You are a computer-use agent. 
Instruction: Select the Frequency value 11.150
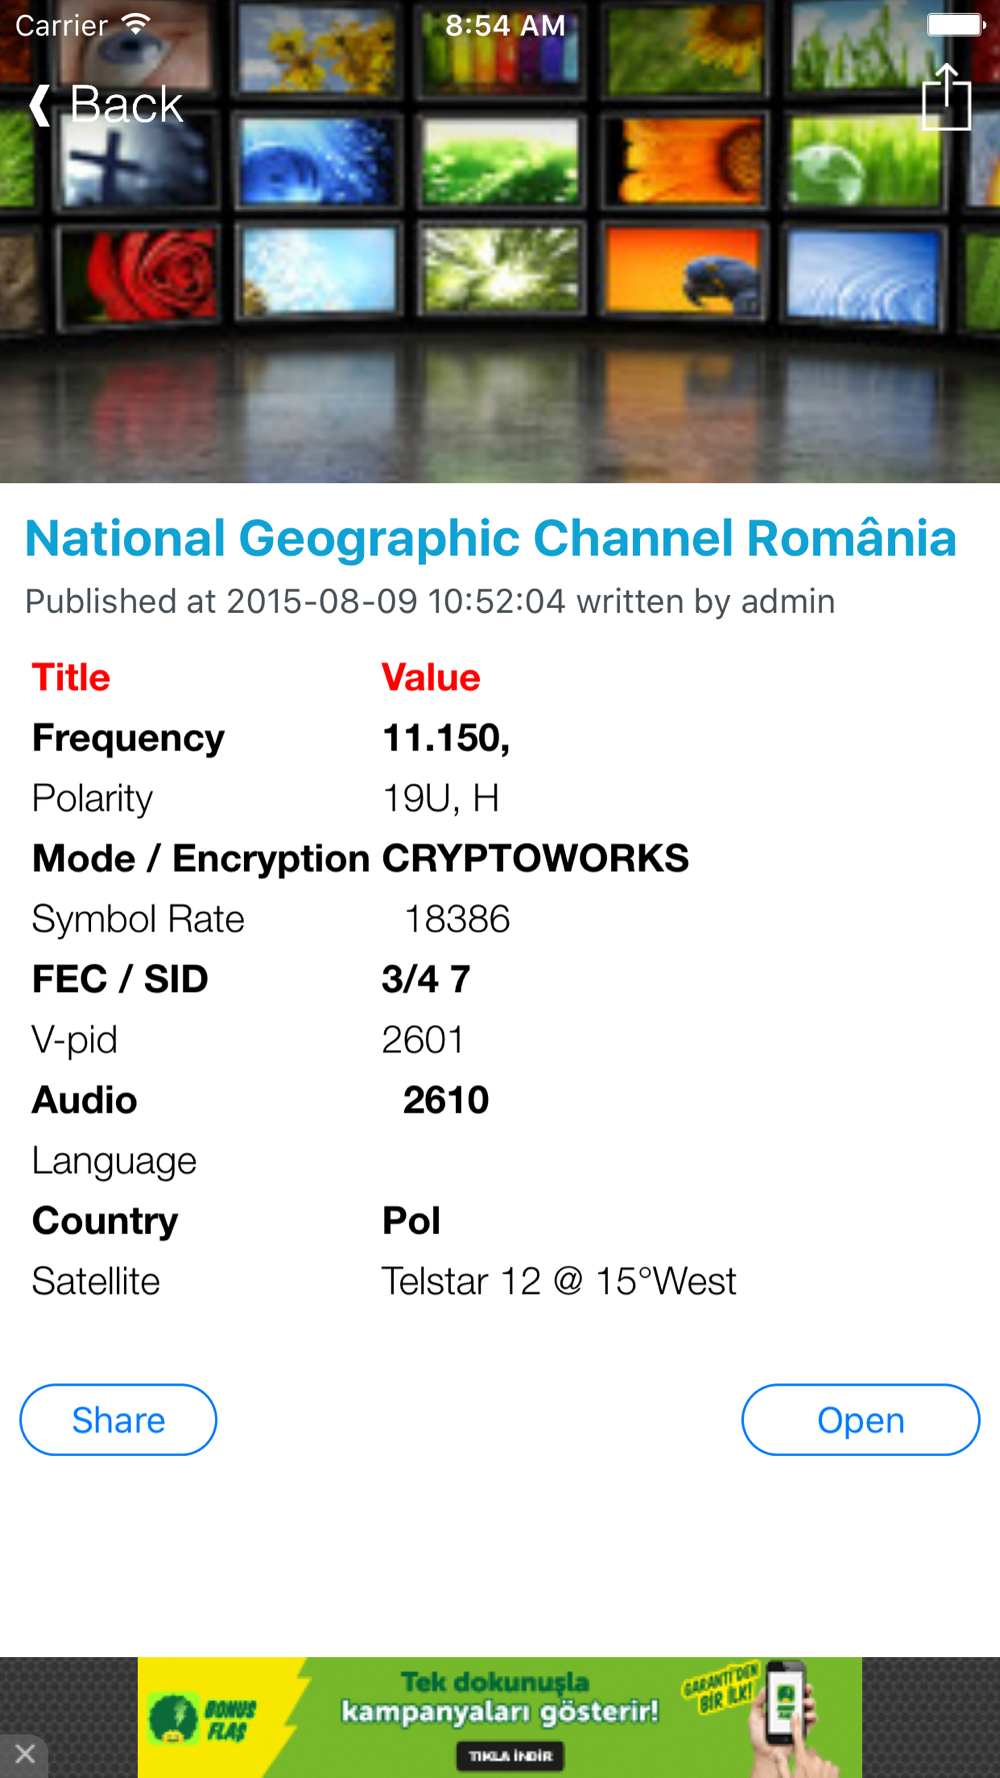(x=446, y=738)
